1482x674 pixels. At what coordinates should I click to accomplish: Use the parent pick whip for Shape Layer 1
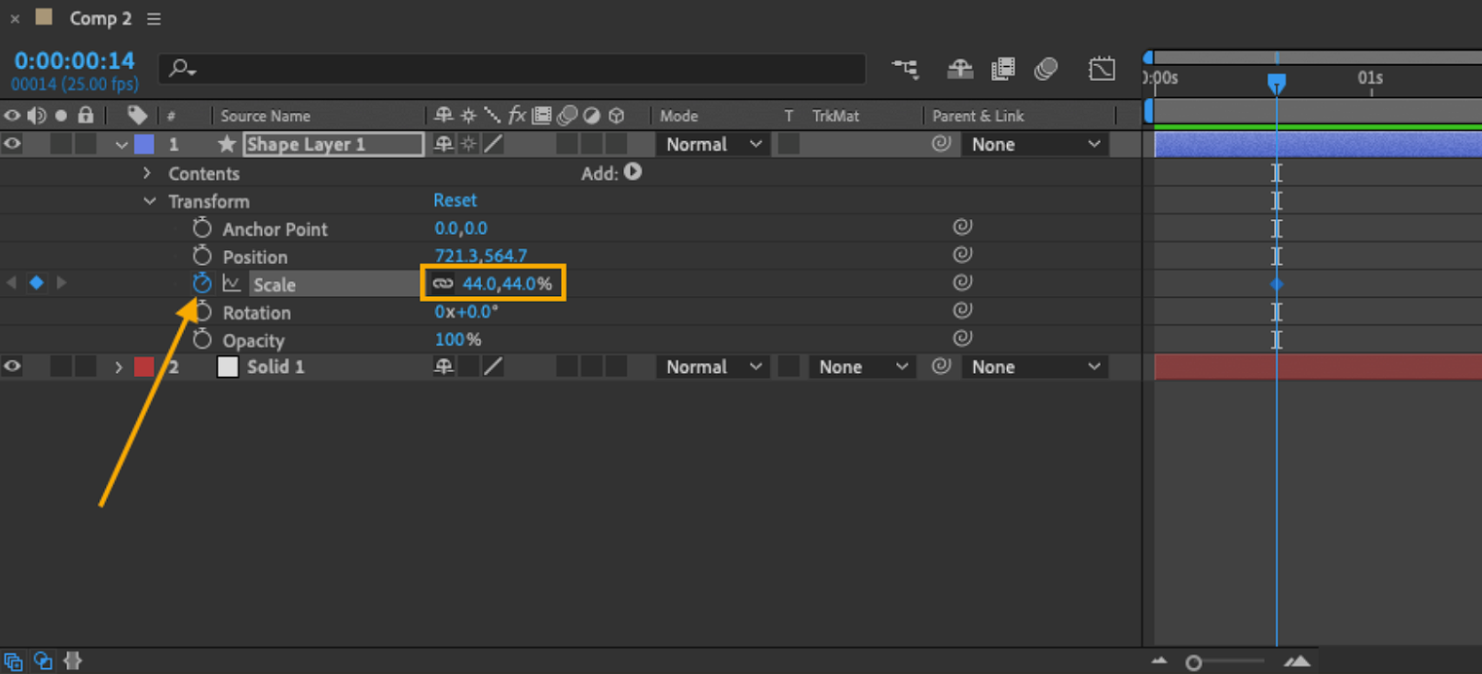[x=941, y=144]
